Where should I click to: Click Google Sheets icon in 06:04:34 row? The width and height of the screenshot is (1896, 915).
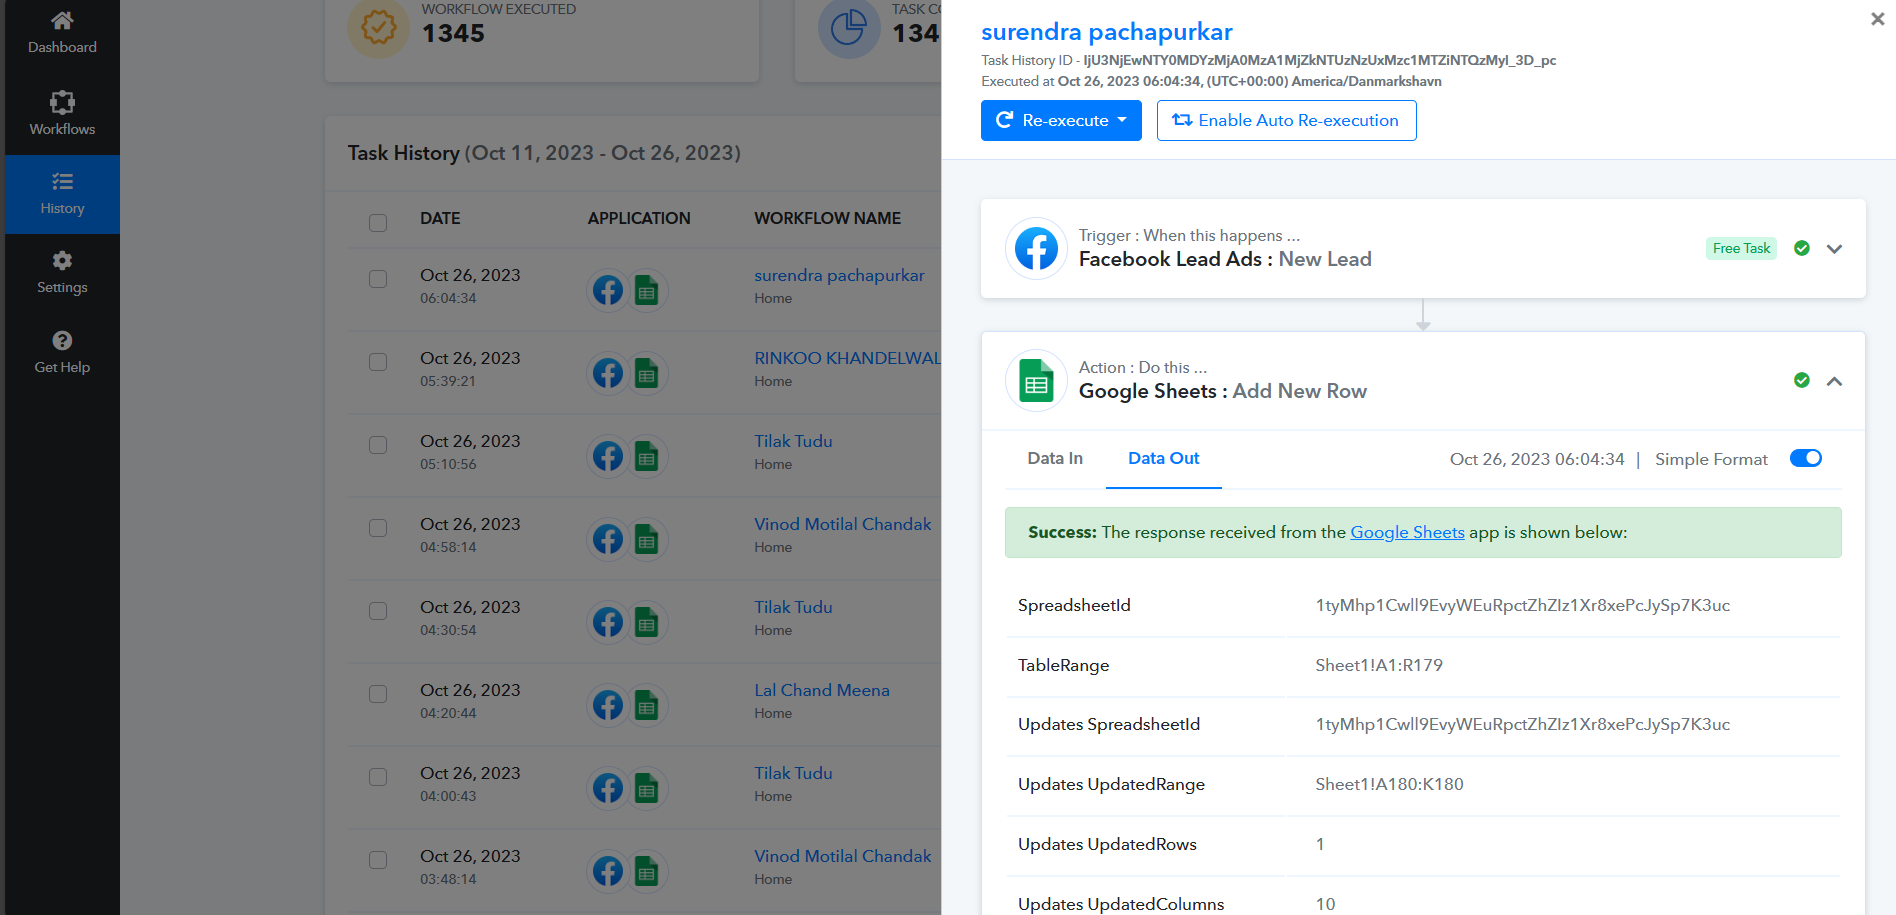[x=647, y=291]
